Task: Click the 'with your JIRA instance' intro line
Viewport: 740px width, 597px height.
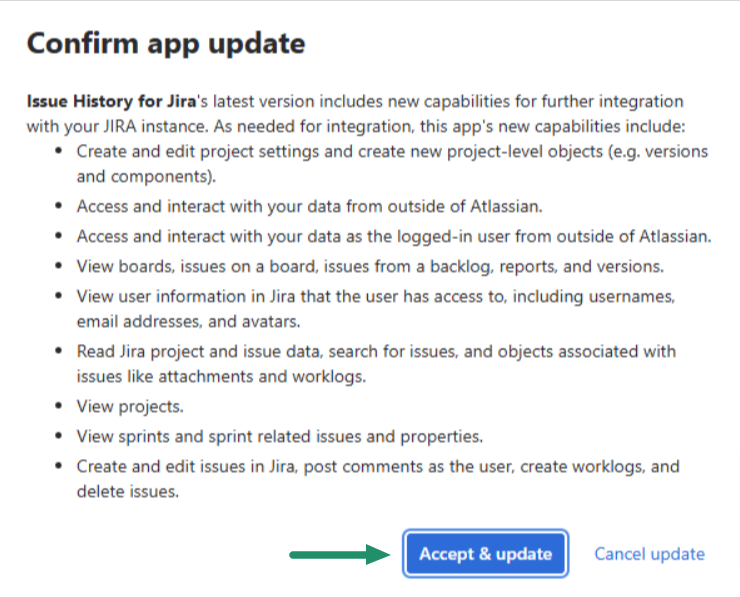Action: pyautogui.click(x=356, y=126)
